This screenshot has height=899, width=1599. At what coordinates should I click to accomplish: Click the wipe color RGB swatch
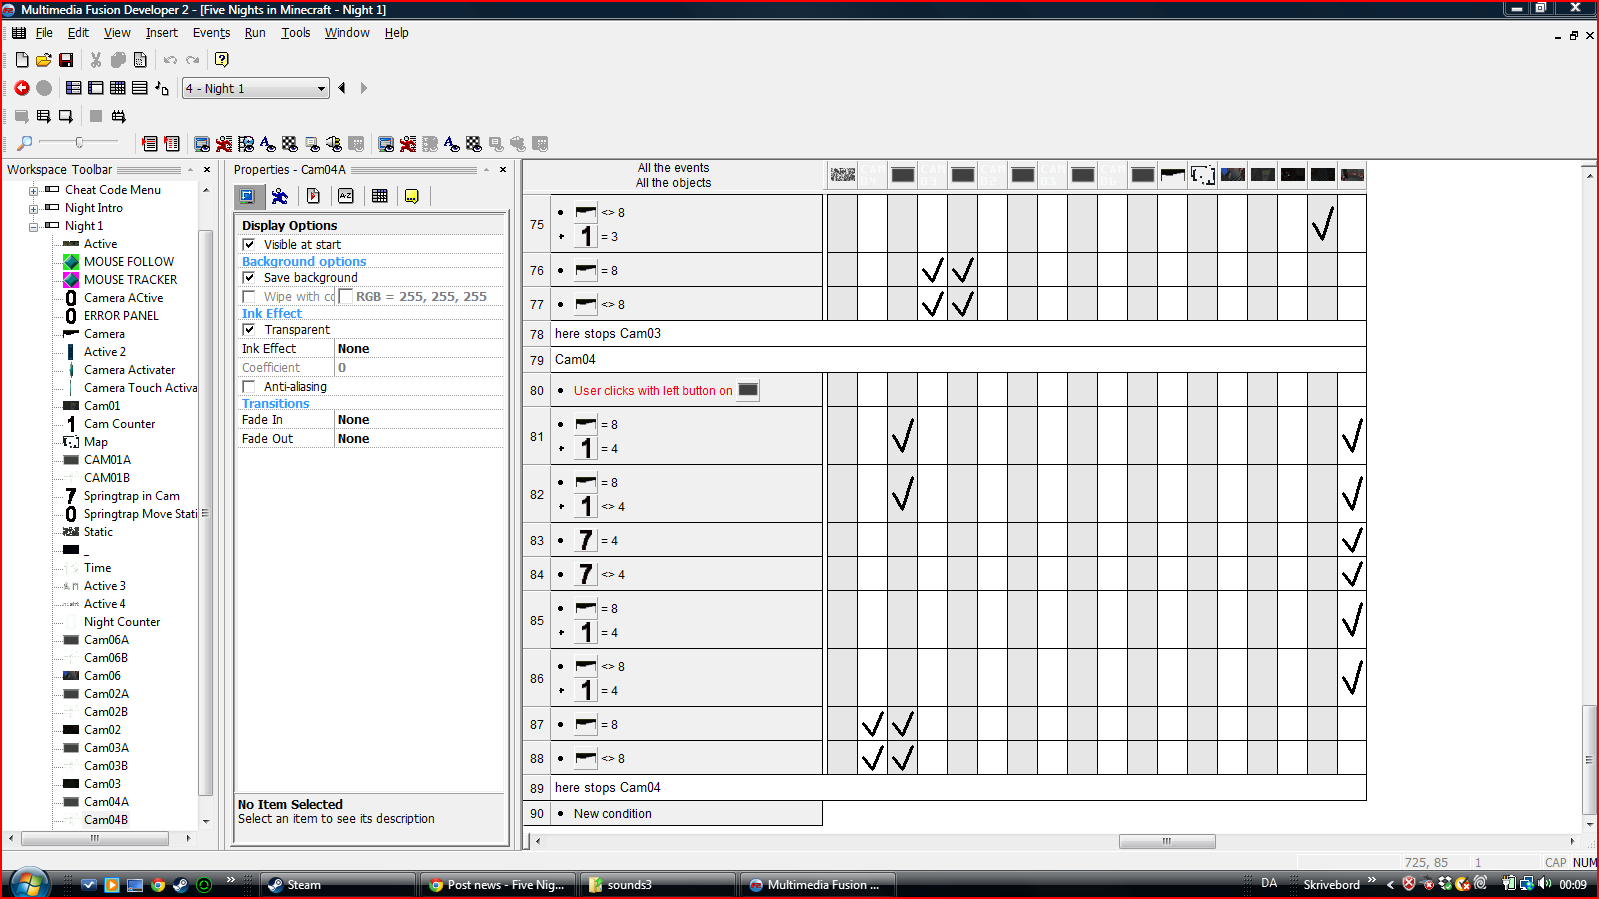click(345, 296)
